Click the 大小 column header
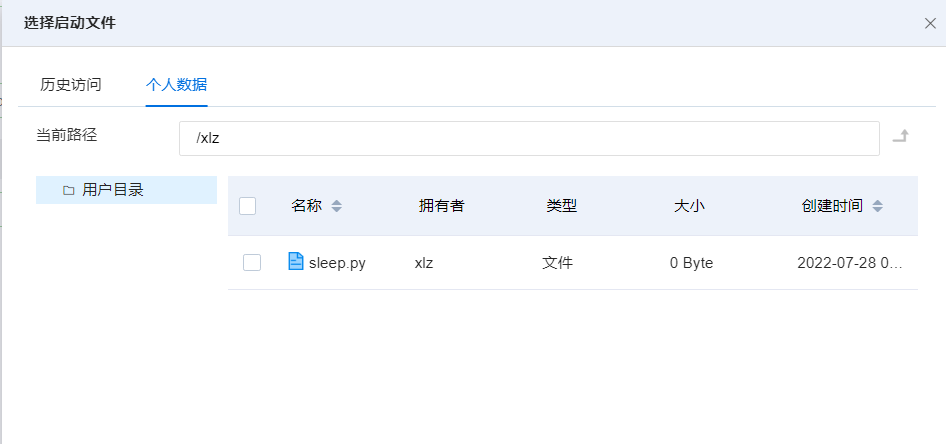The height and width of the screenshot is (444, 946). click(689, 206)
